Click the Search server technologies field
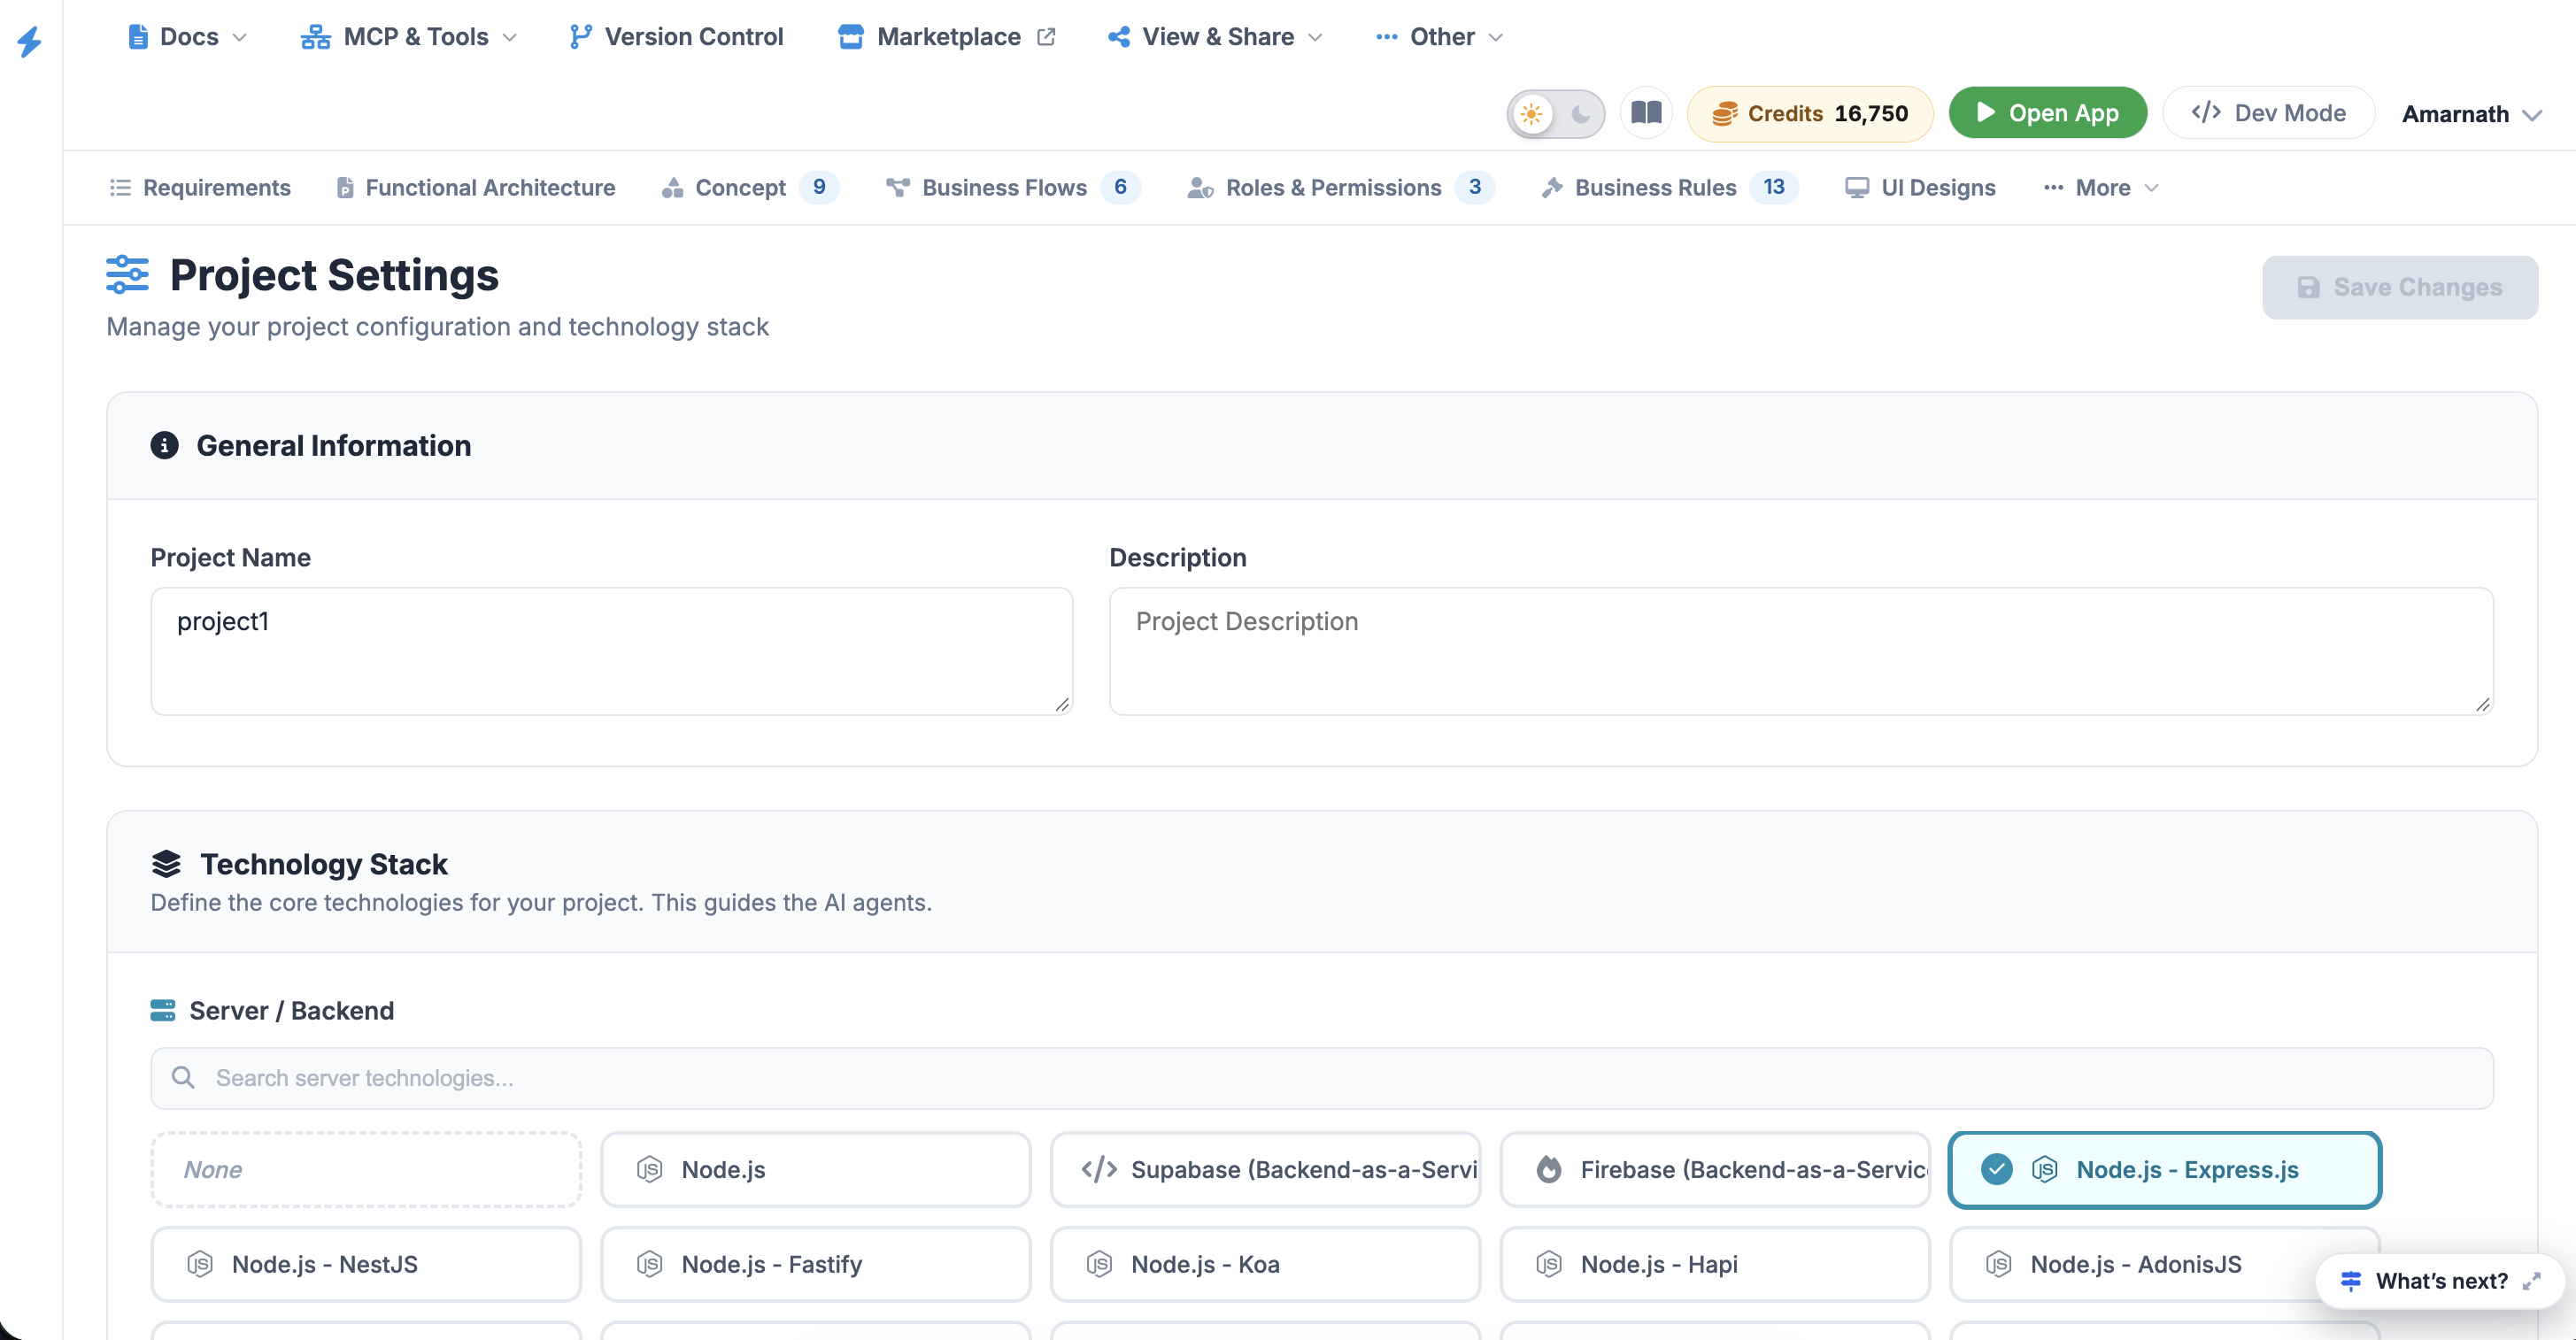This screenshot has height=1340, width=2576. (1322, 1078)
